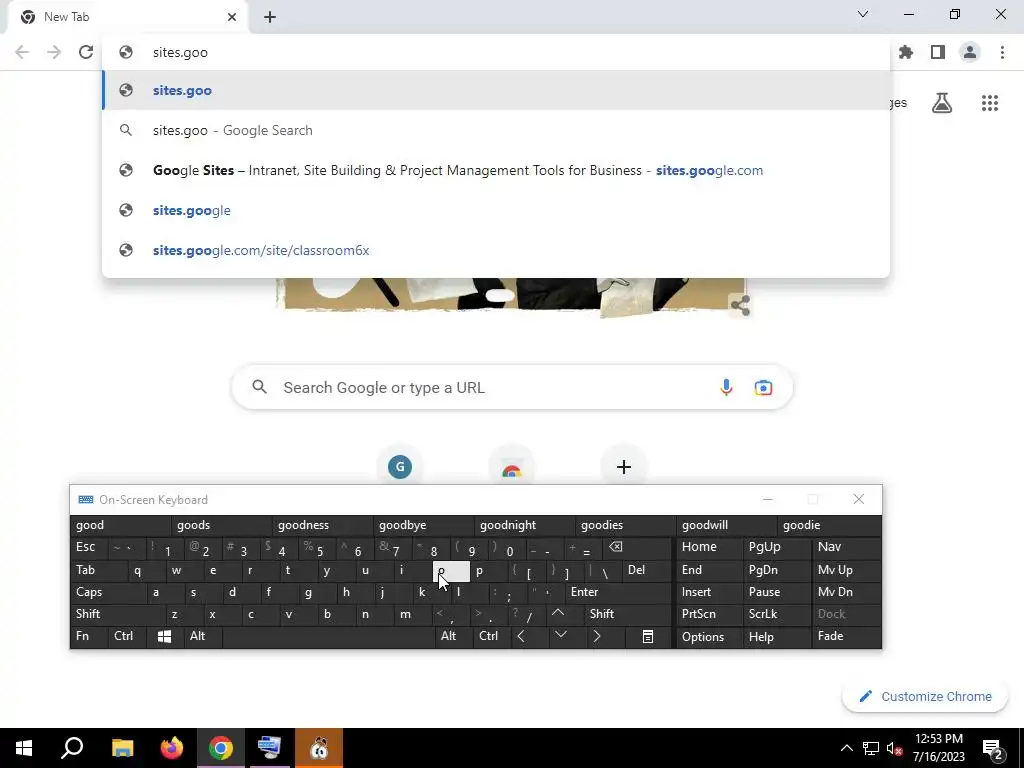Start voice search with microphone icon

[726, 387]
